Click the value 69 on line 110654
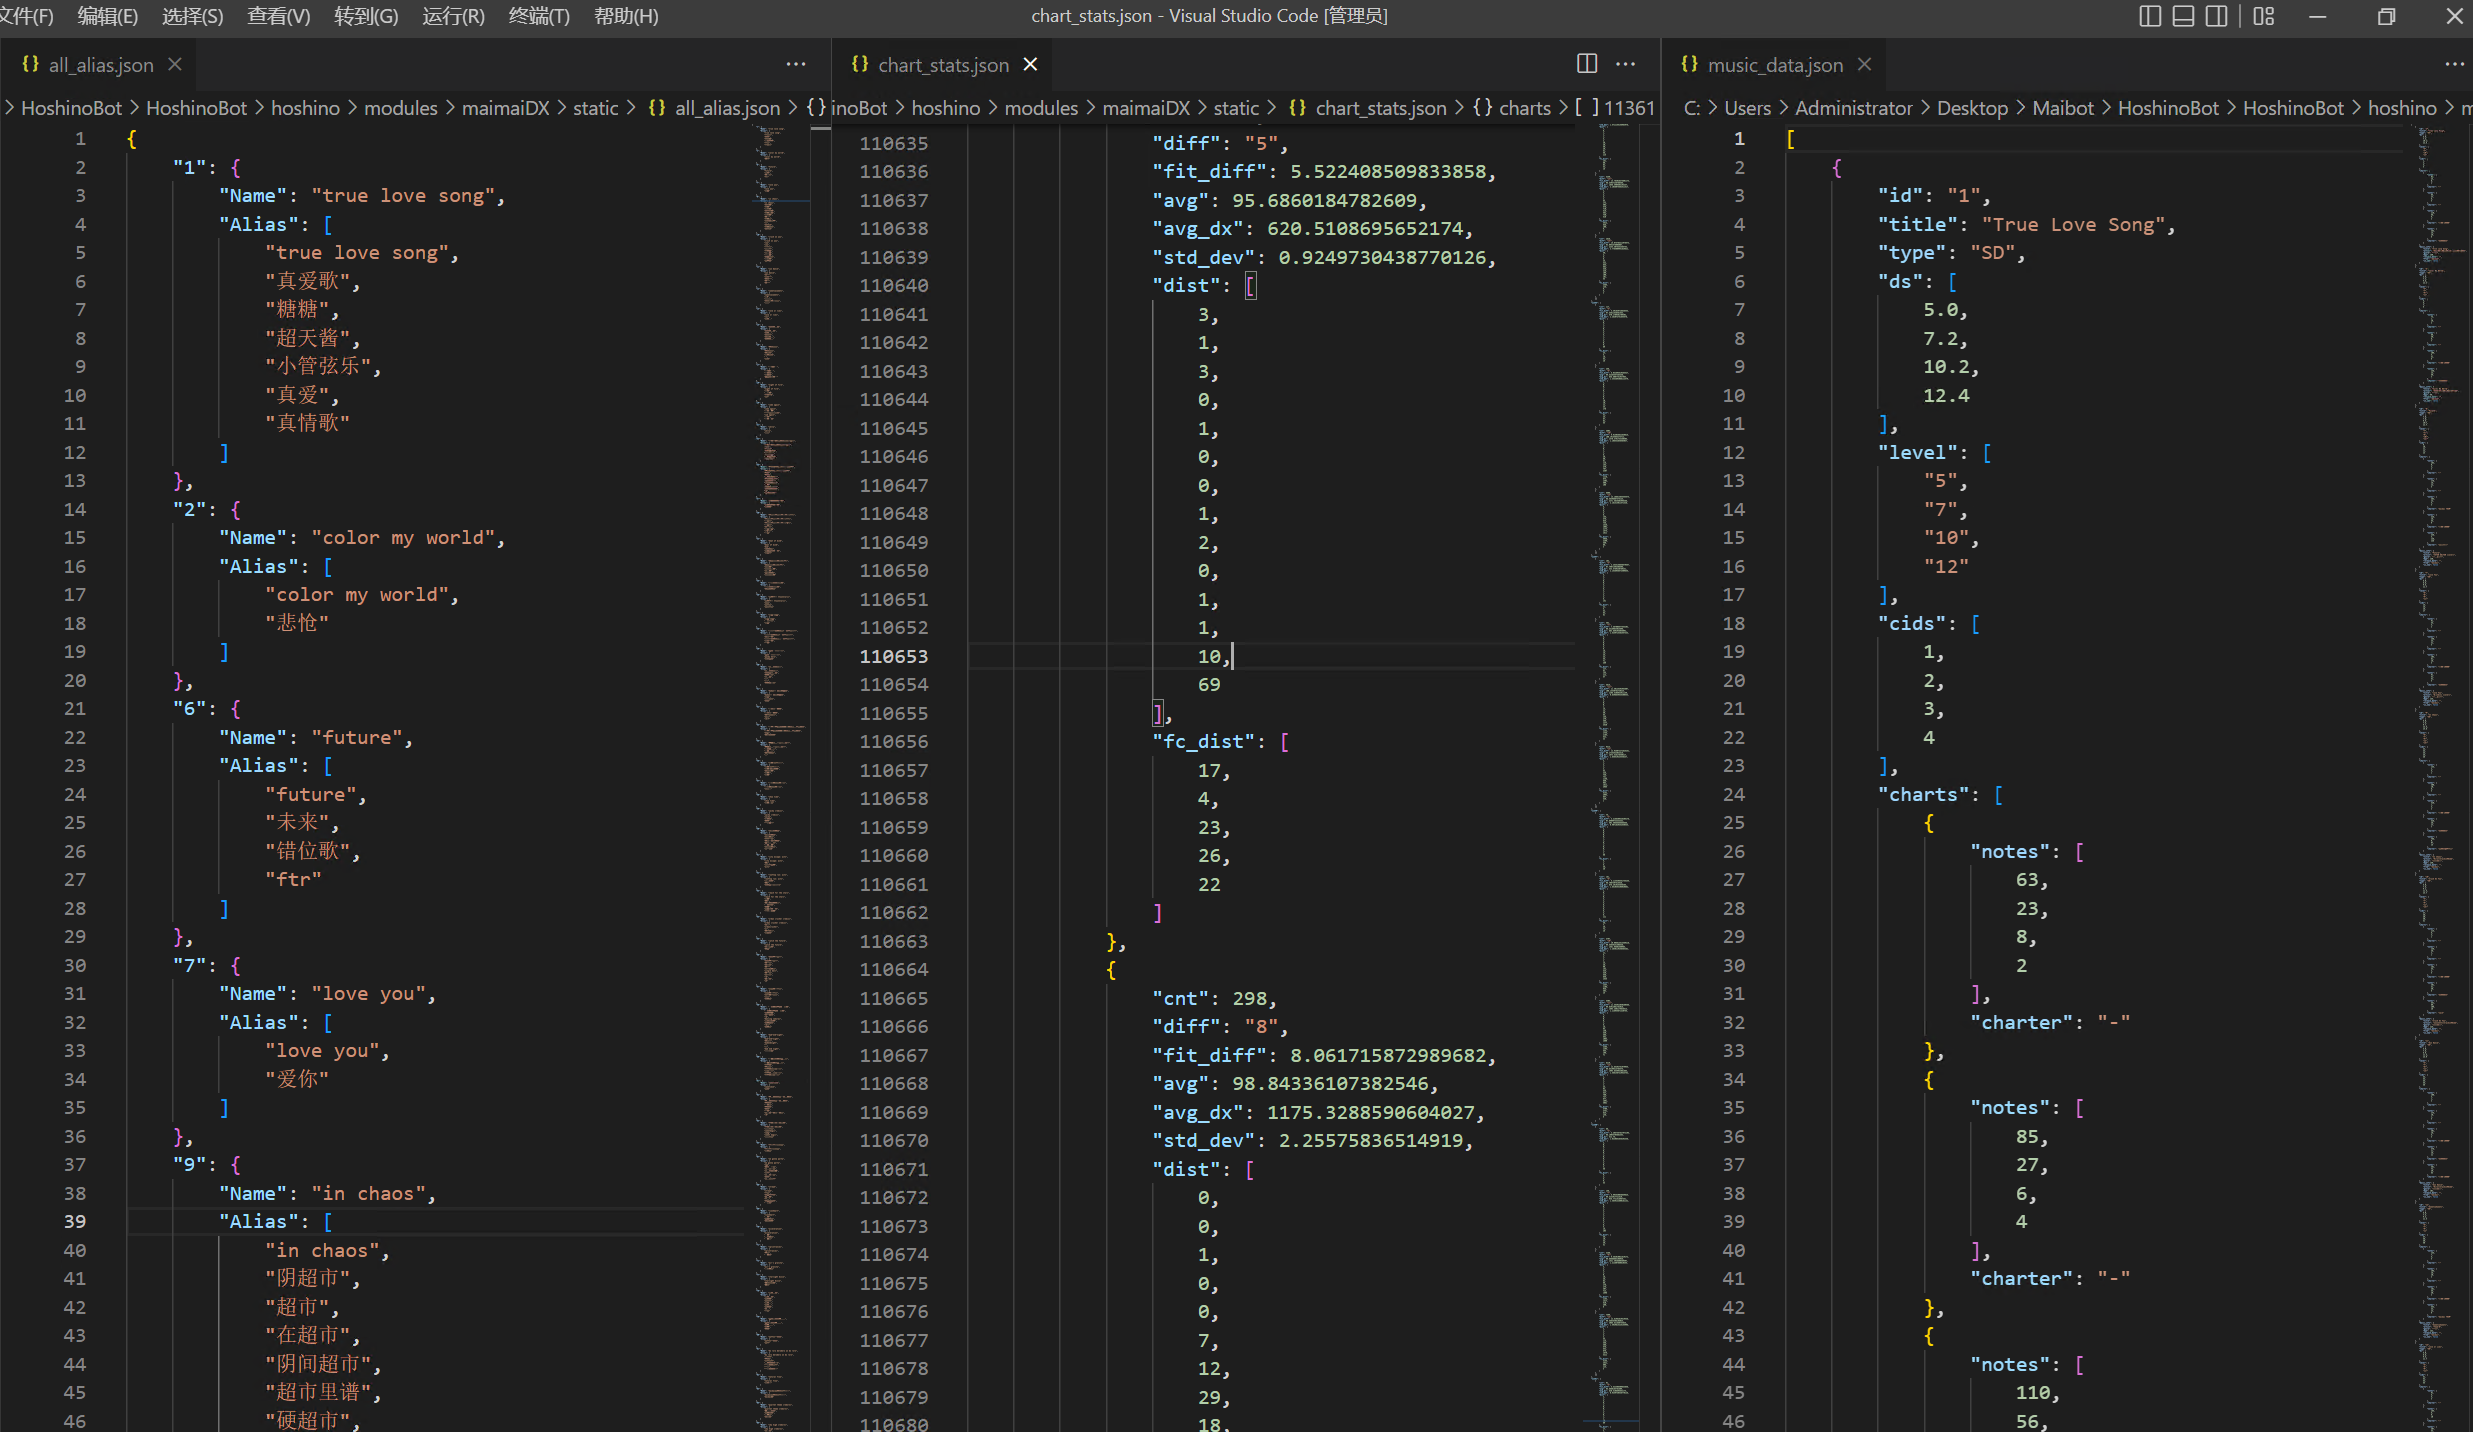 pyautogui.click(x=1209, y=684)
